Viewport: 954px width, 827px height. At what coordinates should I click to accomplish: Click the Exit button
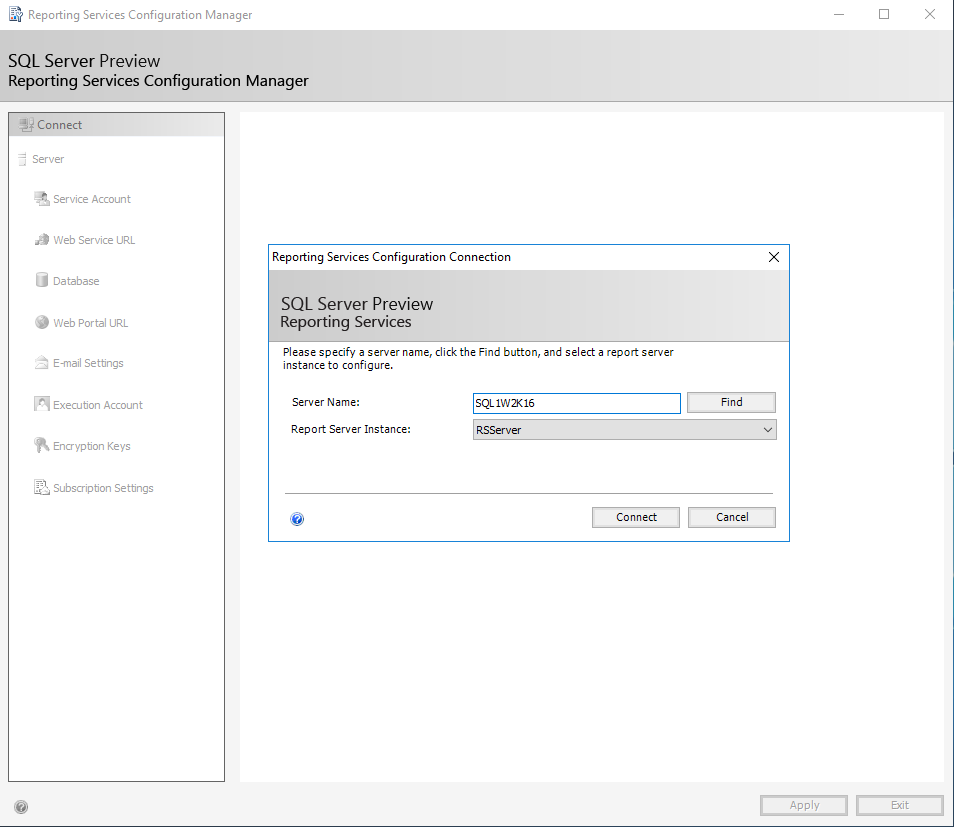[900, 805]
